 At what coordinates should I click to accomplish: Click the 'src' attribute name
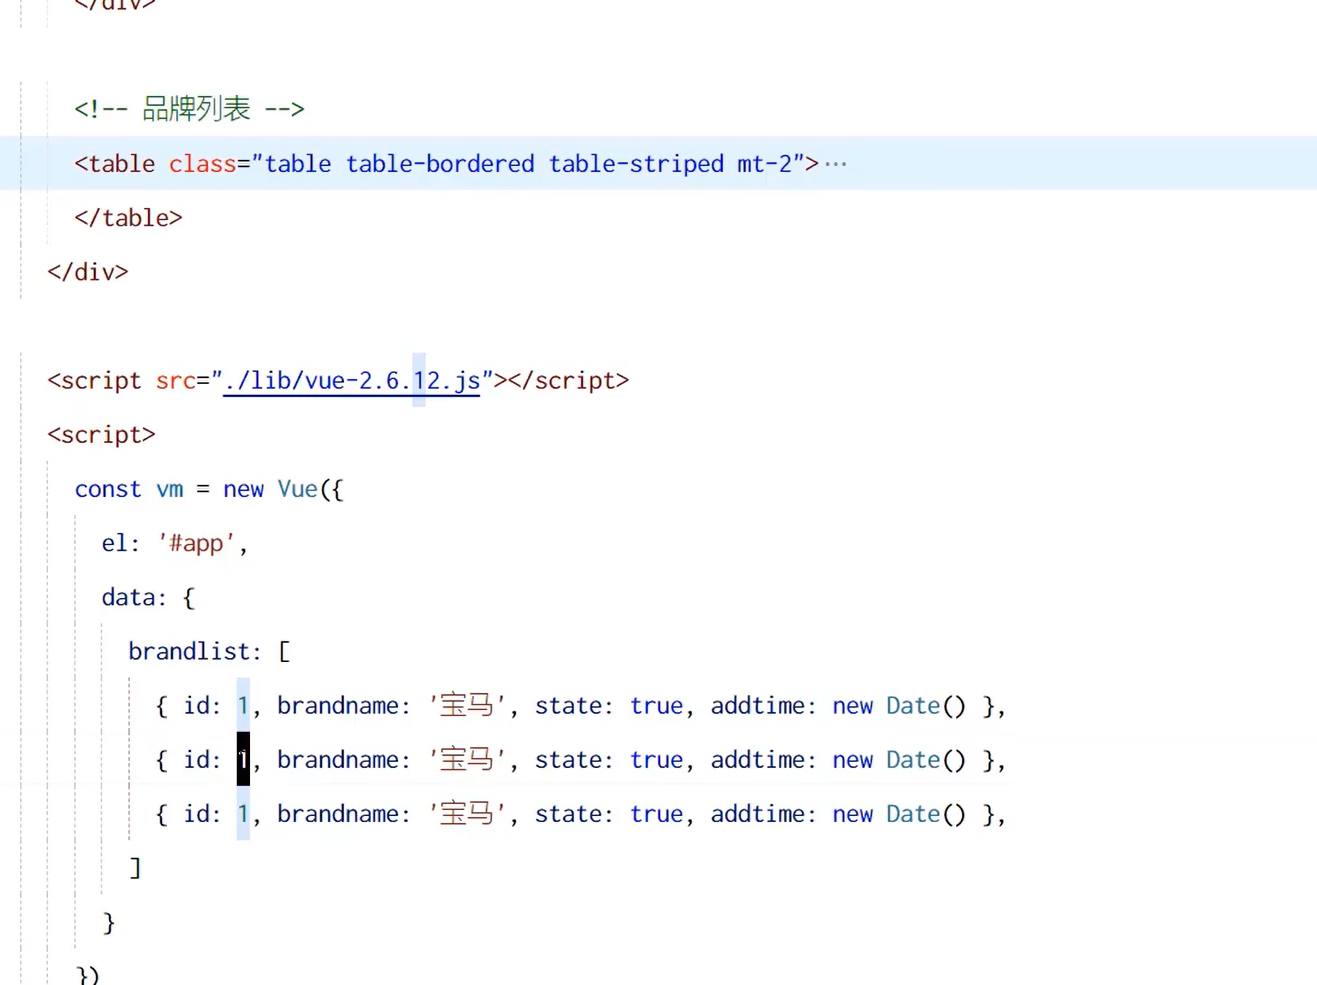coord(175,381)
